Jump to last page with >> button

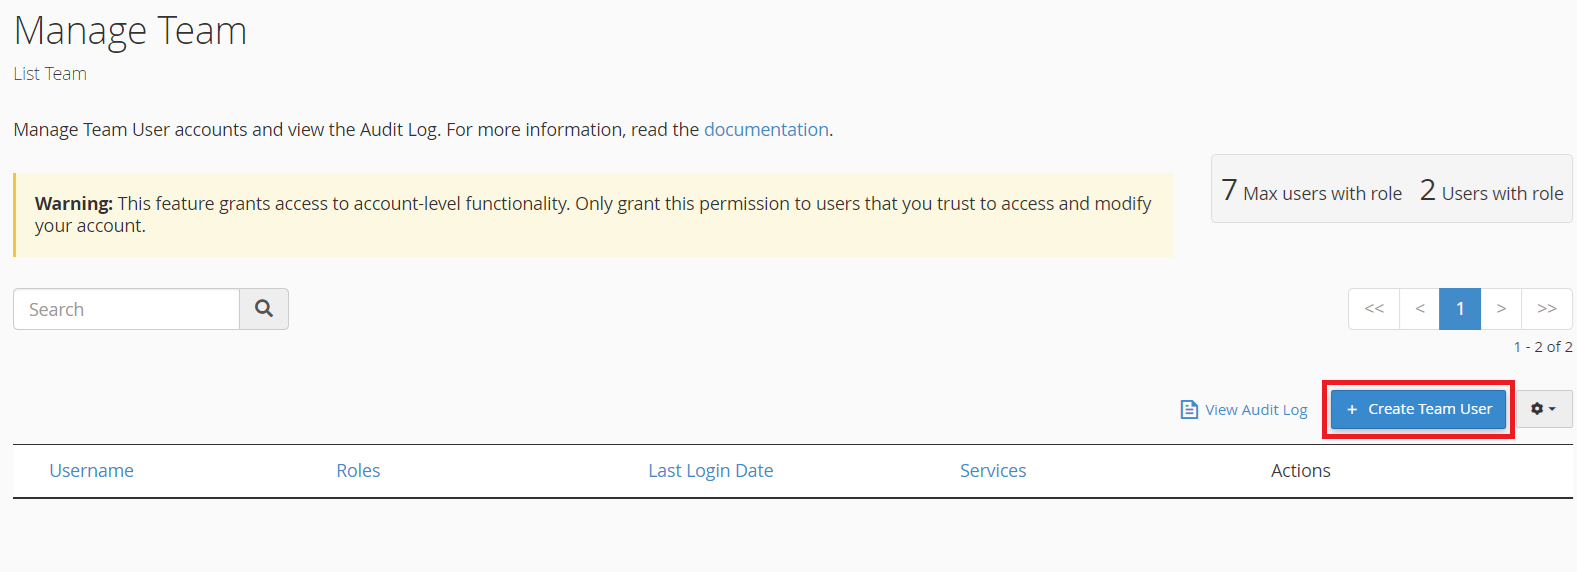coord(1547,309)
